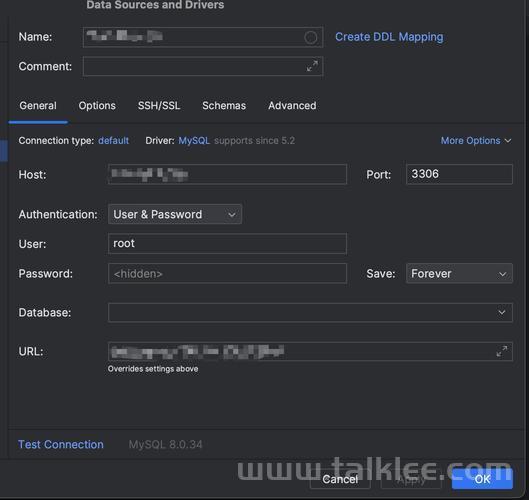Screen dimensions: 529x500
Task: Expand the Database dropdown chevron
Action: pyautogui.click(x=502, y=312)
